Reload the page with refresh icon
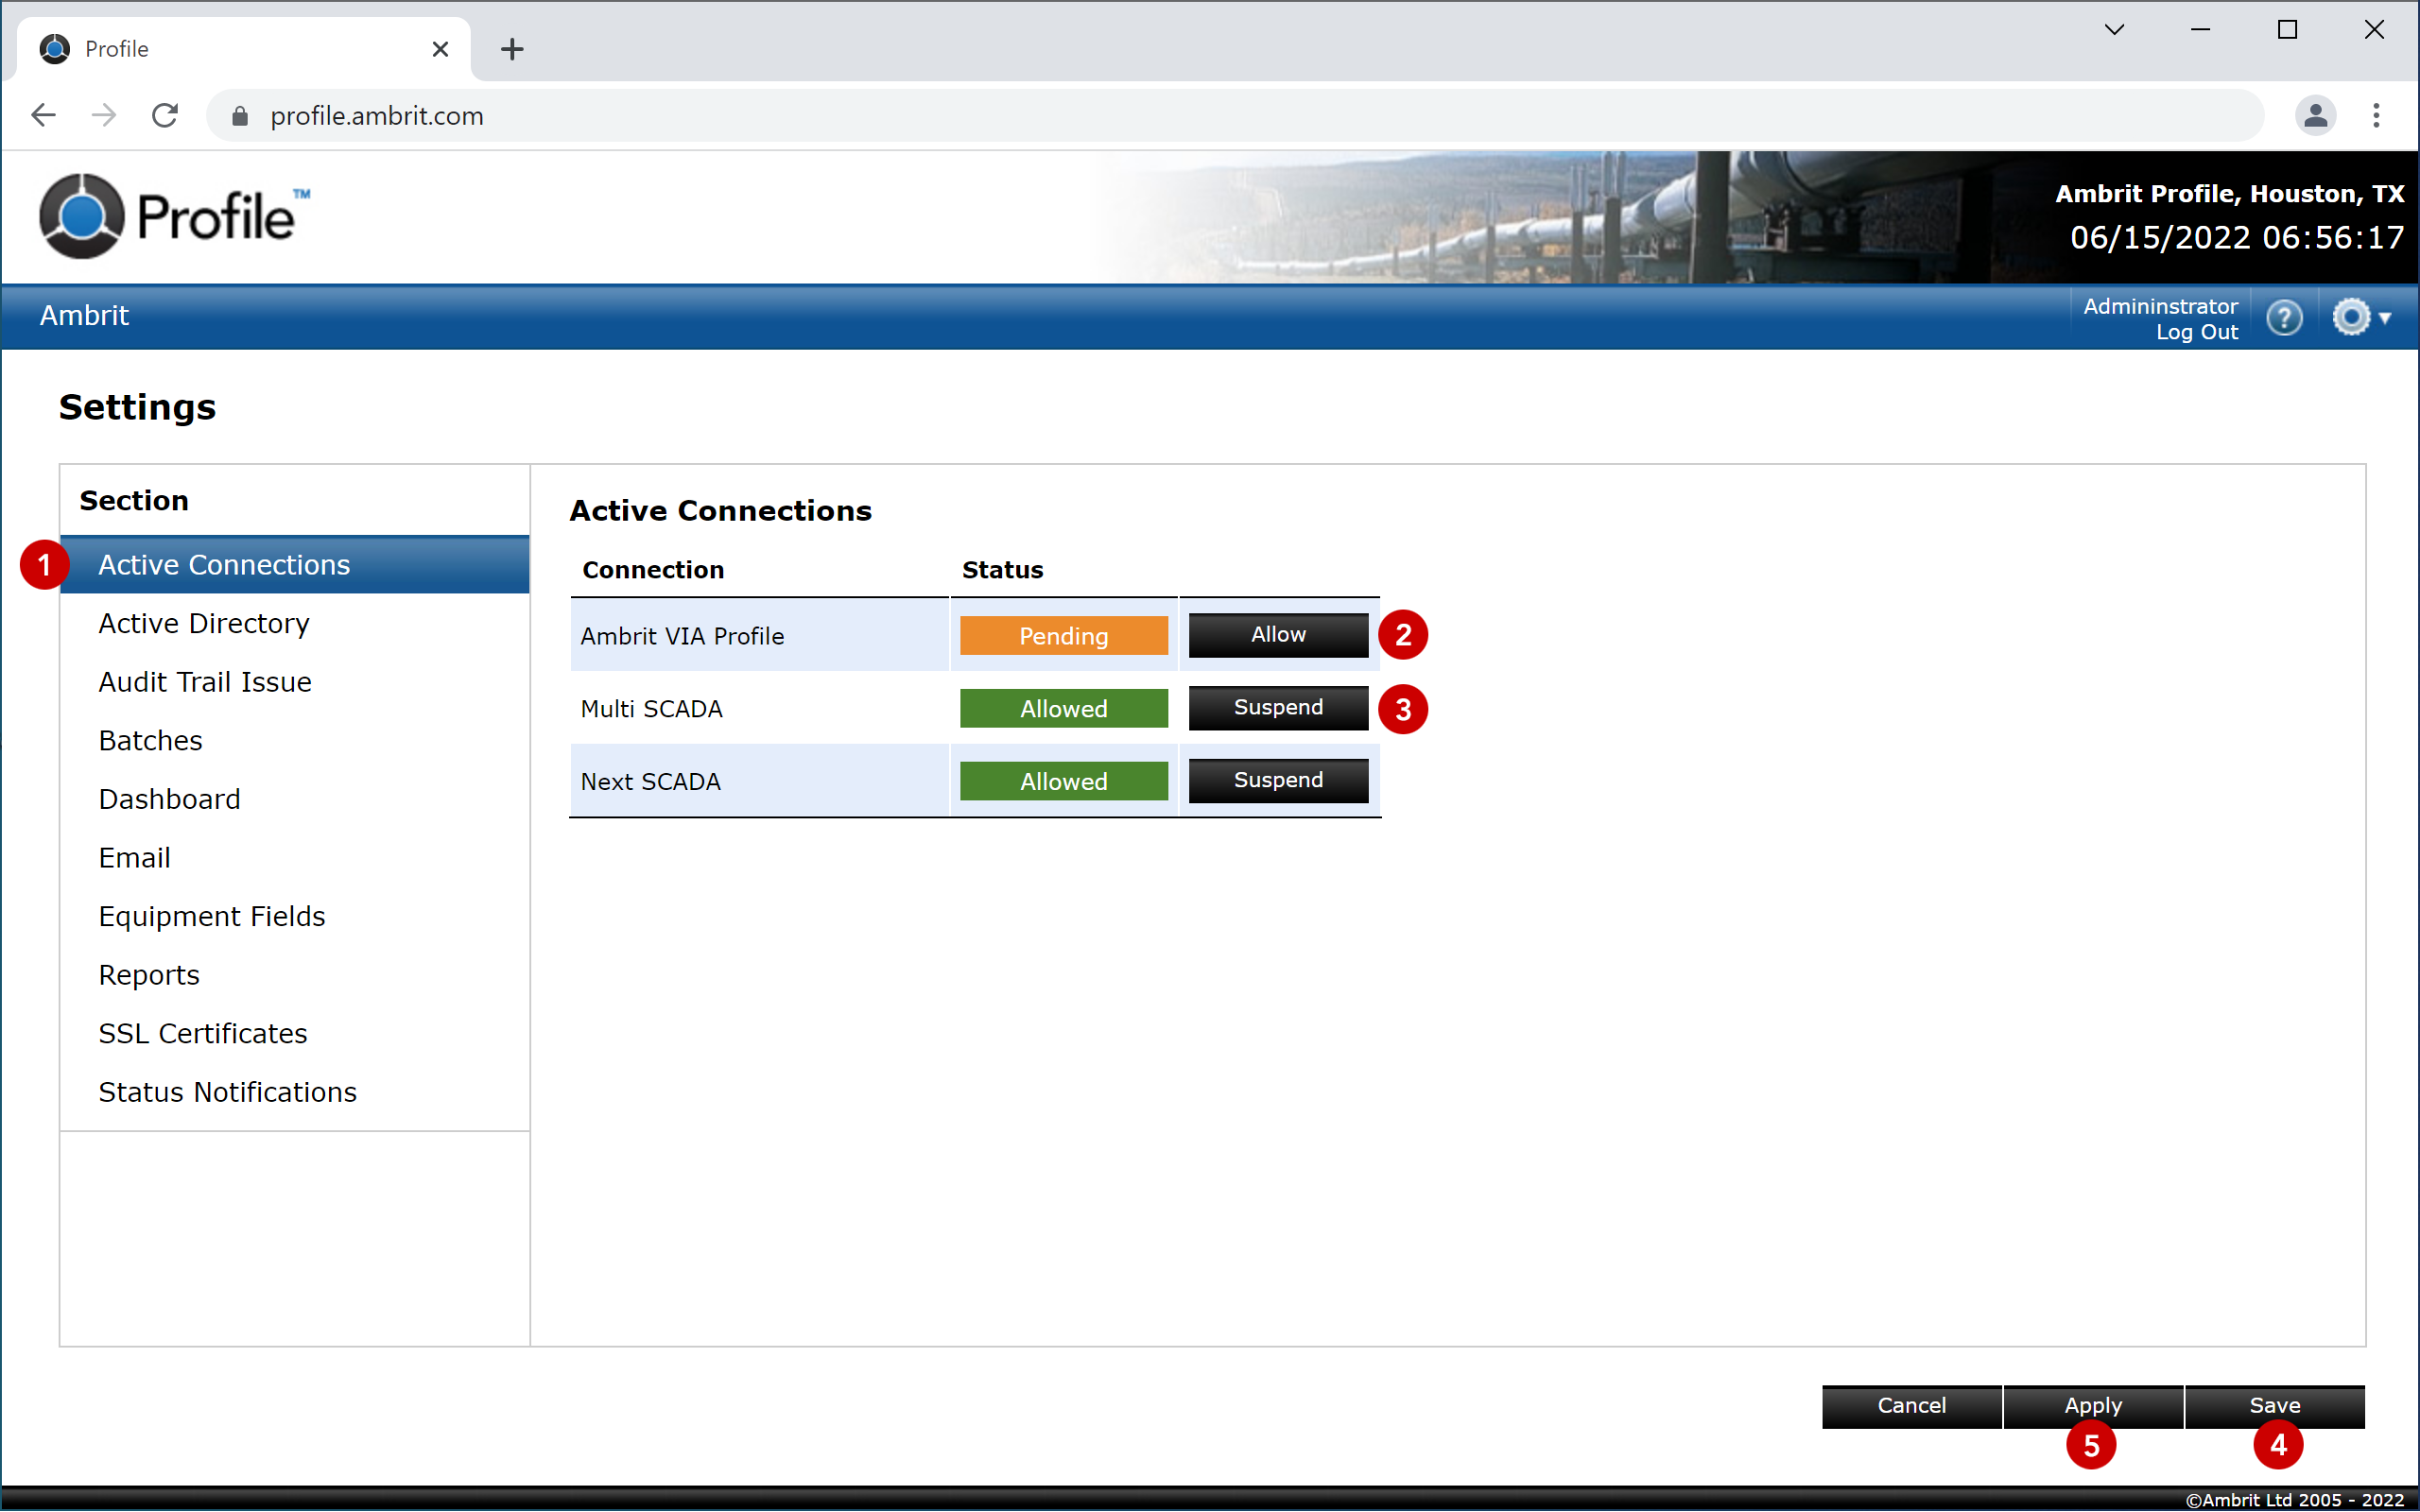 point(165,116)
